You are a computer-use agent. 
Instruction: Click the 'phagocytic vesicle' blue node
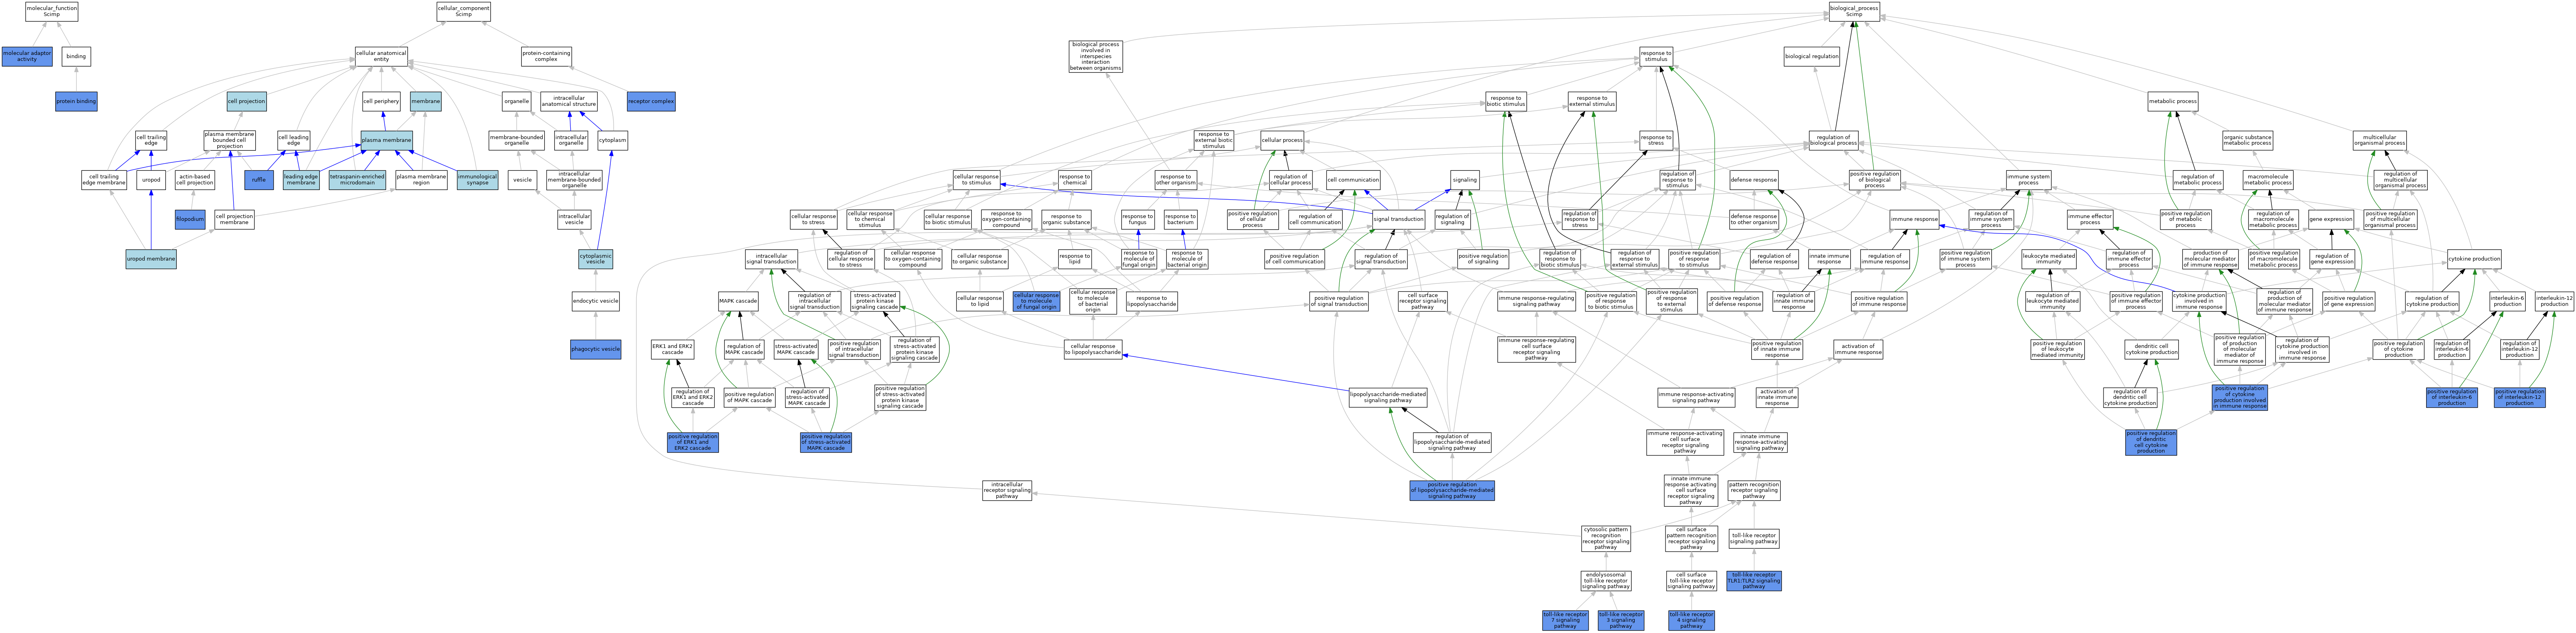pyautogui.click(x=595, y=349)
